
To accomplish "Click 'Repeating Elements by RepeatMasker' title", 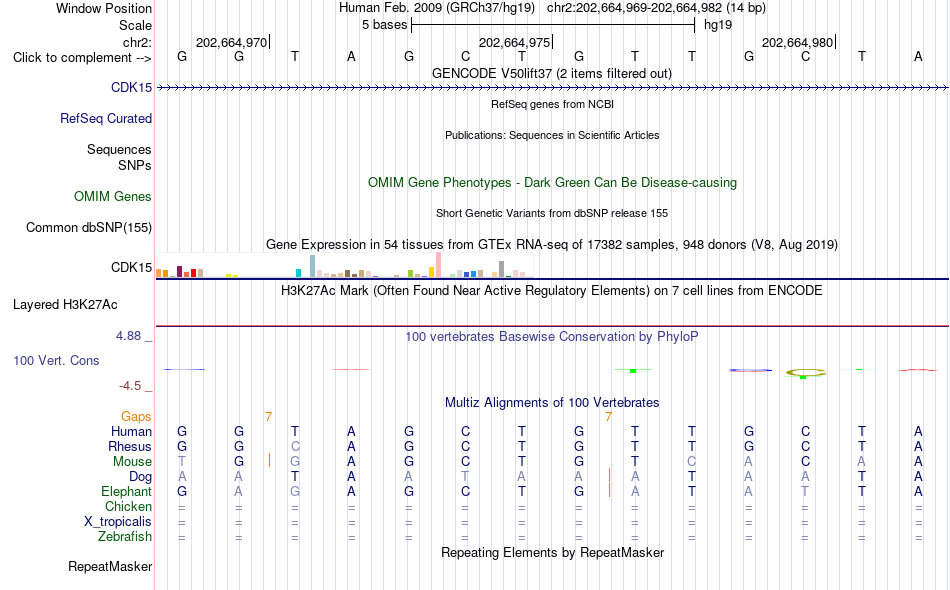I will point(552,553).
